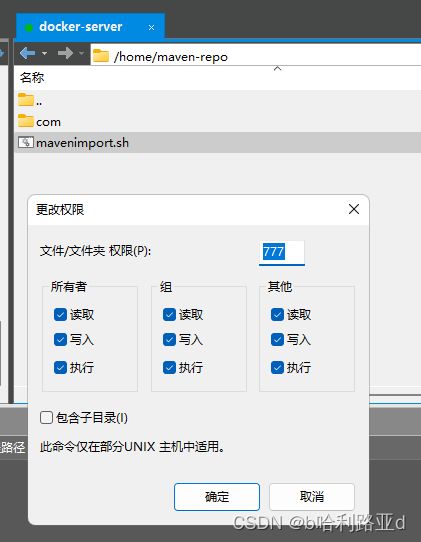Toggle group 写入 checkbox
Viewport: 421px width, 542px height.
pos(169,339)
